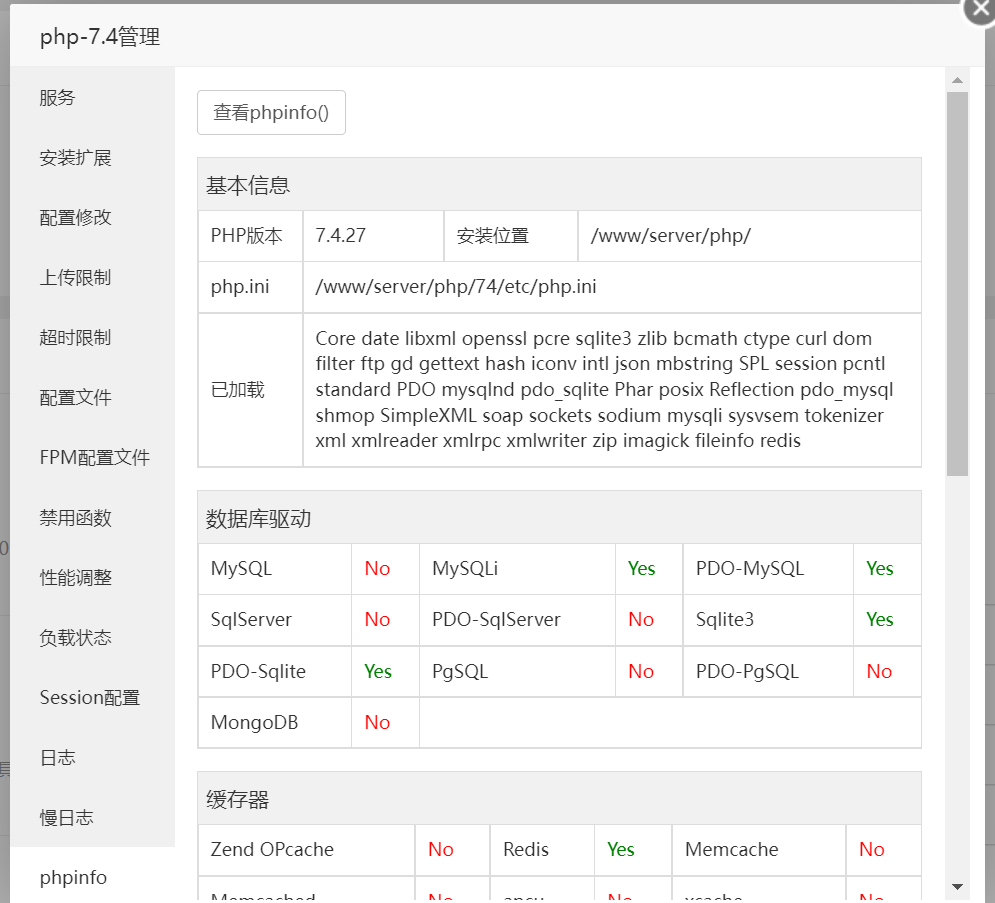Click the loaded extensions list text
The height and width of the screenshot is (903, 995).
point(604,390)
